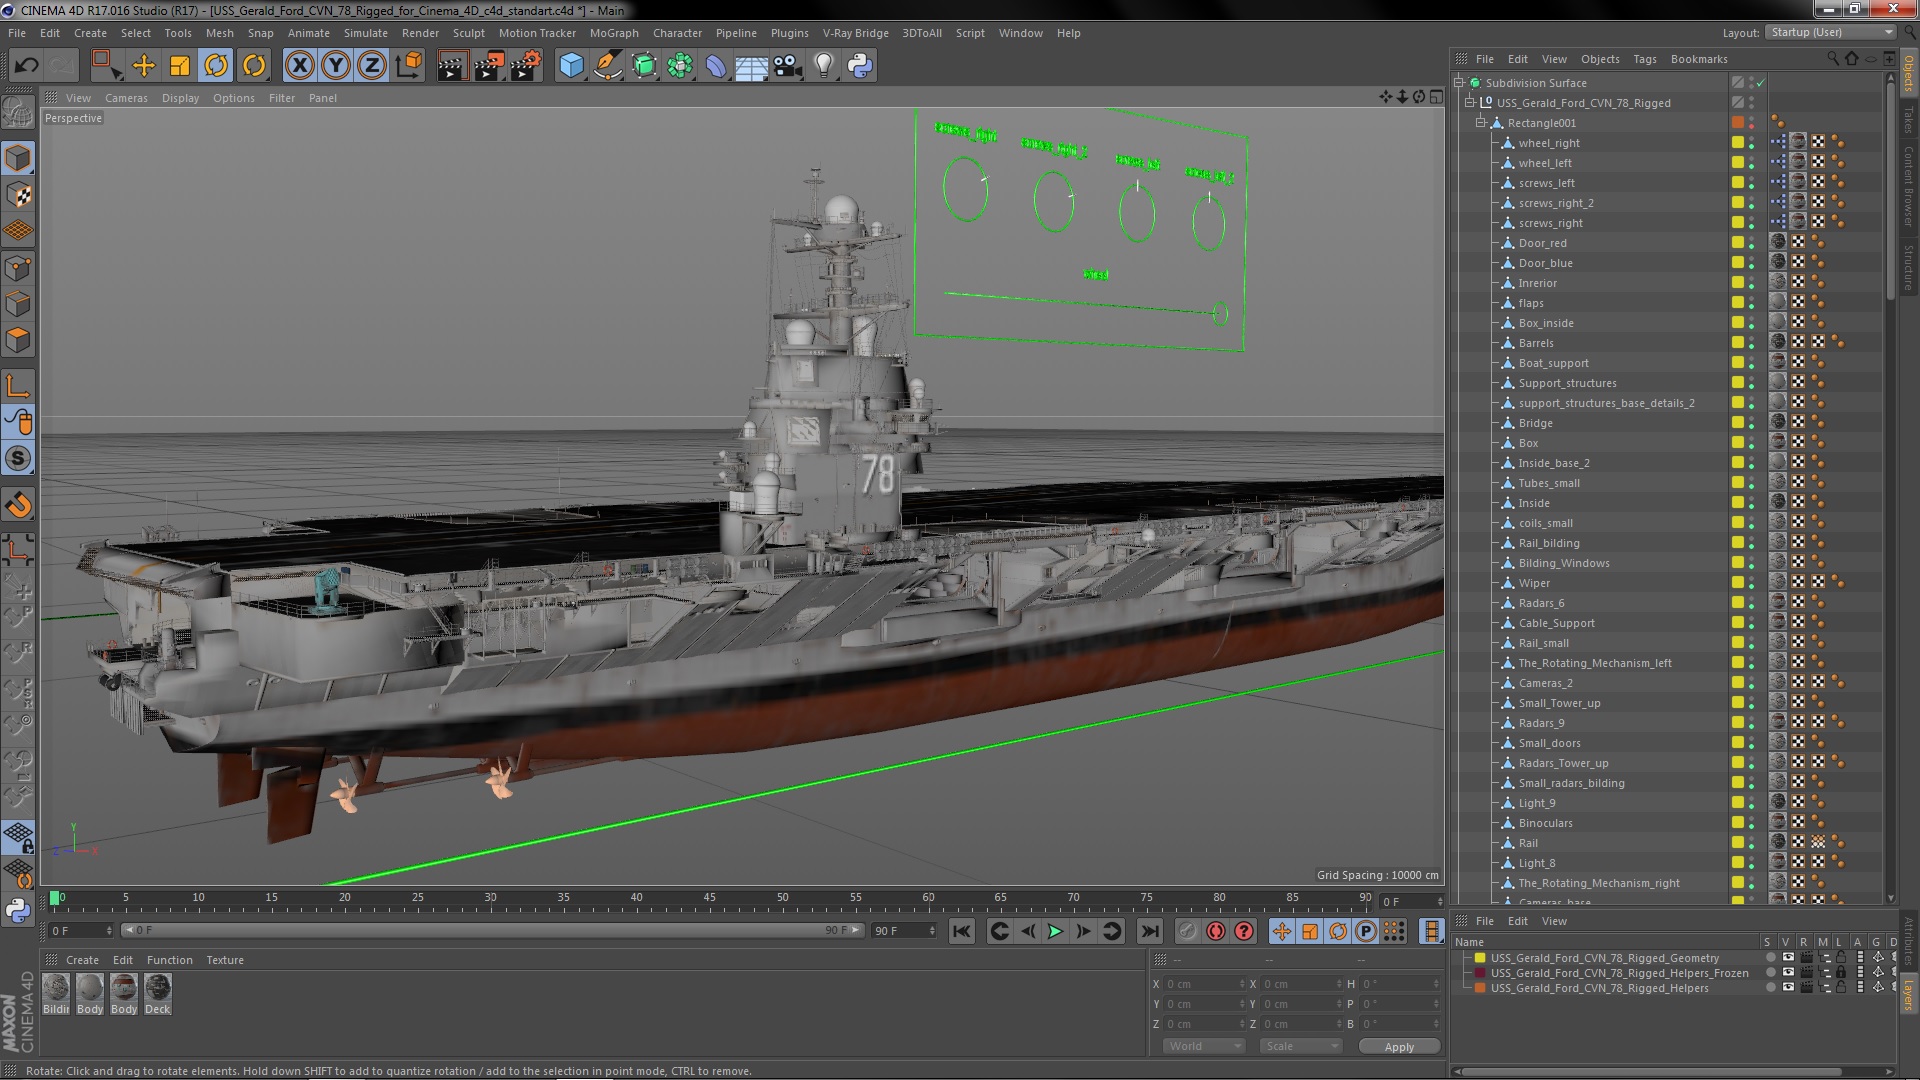Viewport: 1920px width, 1080px height.
Task: Collapse the Rectangle001 object
Action: click(x=1481, y=123)
